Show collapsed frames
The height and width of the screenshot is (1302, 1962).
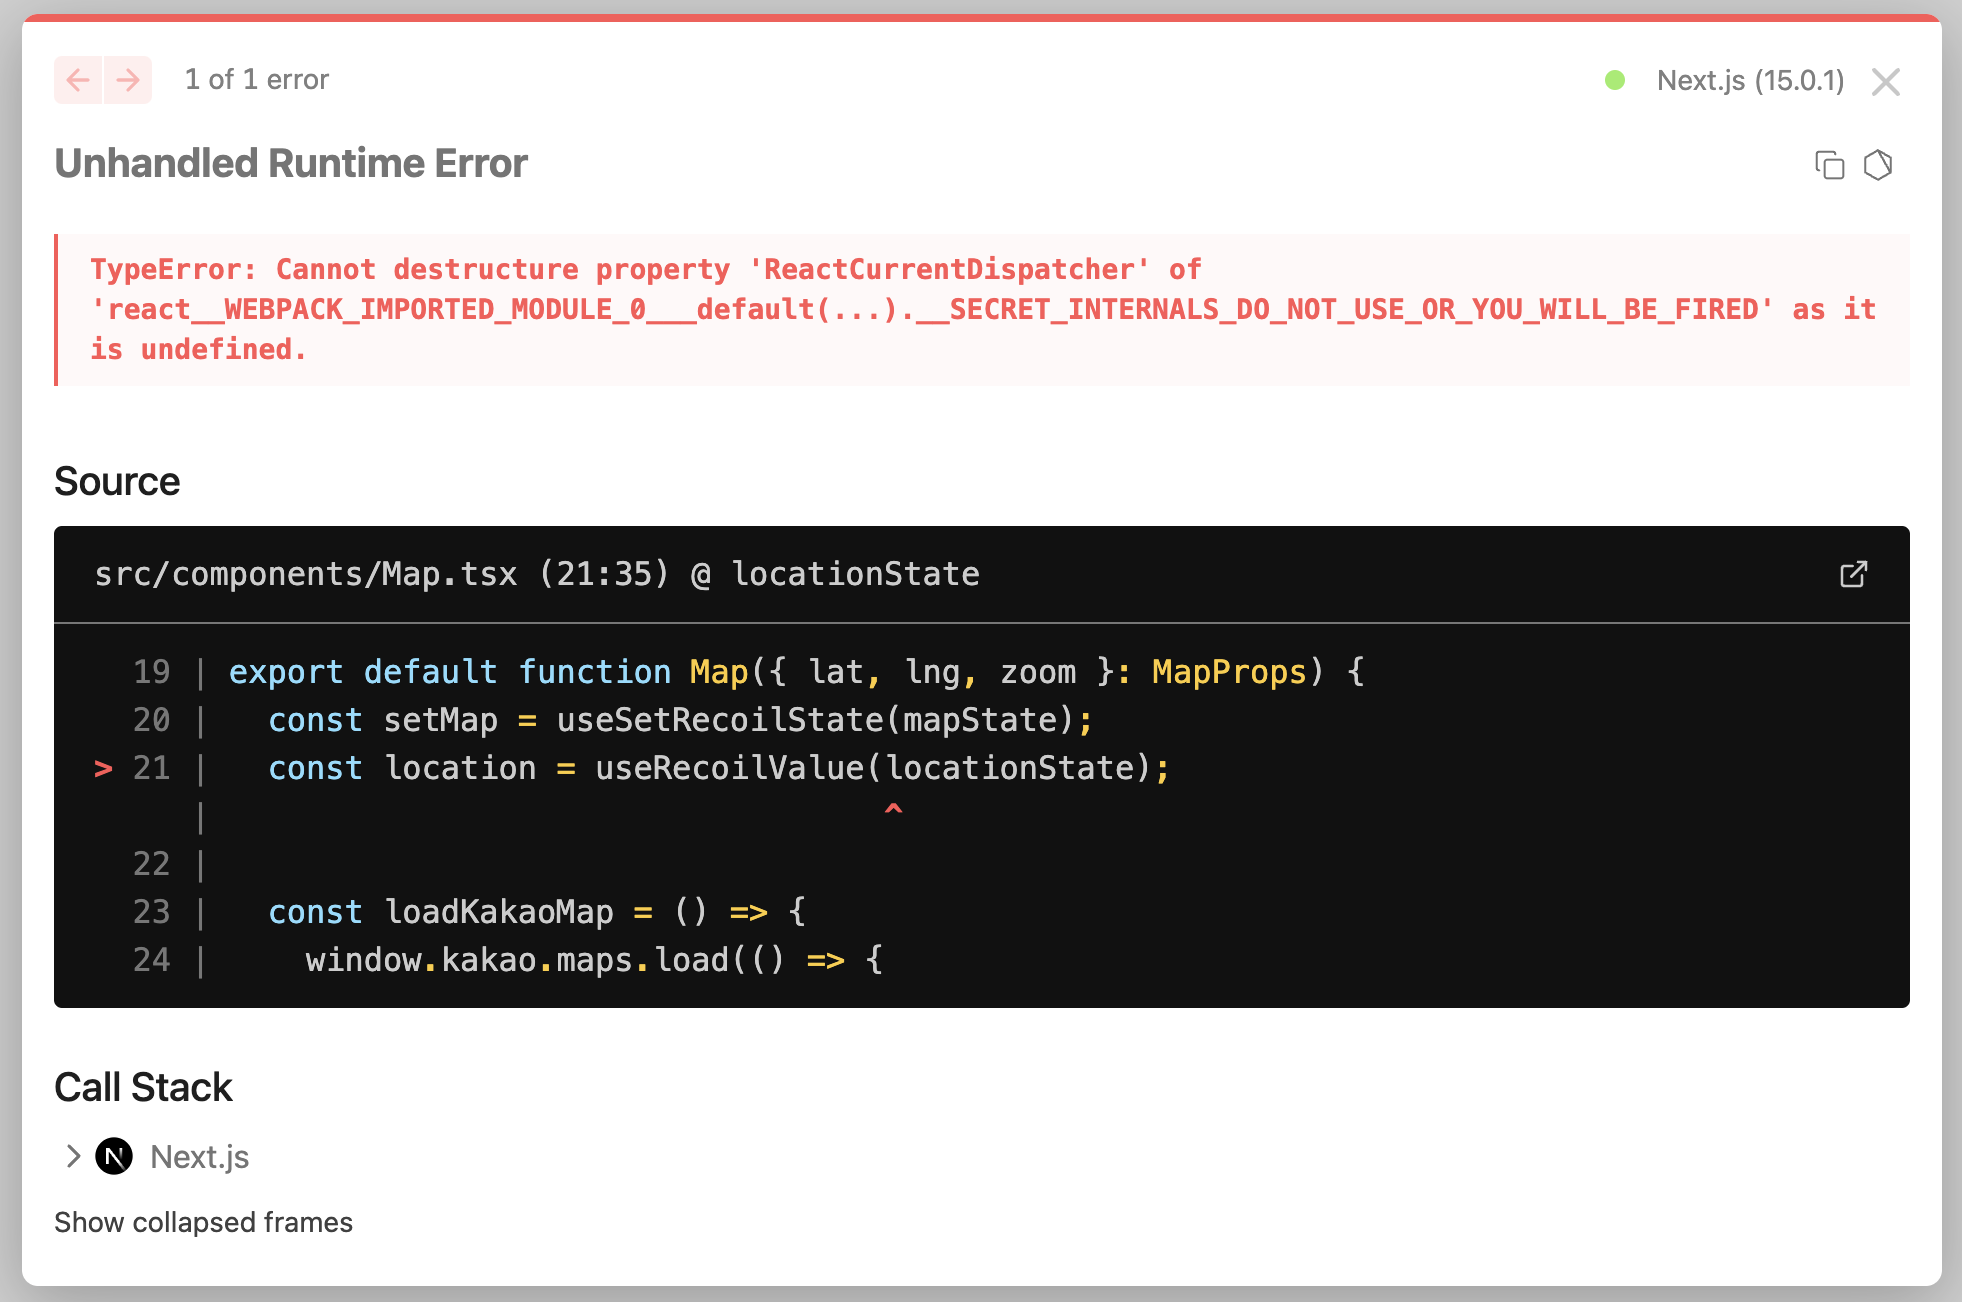203,1222
